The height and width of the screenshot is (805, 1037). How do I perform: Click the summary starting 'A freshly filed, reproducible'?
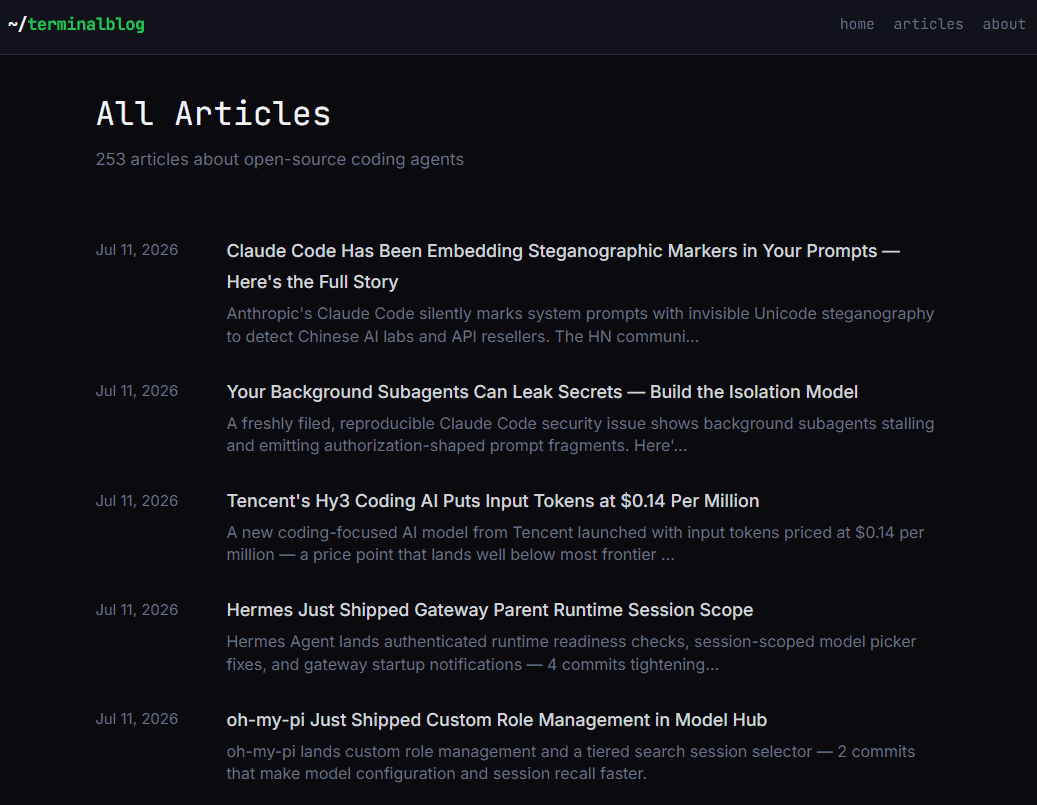click(581, 435)
